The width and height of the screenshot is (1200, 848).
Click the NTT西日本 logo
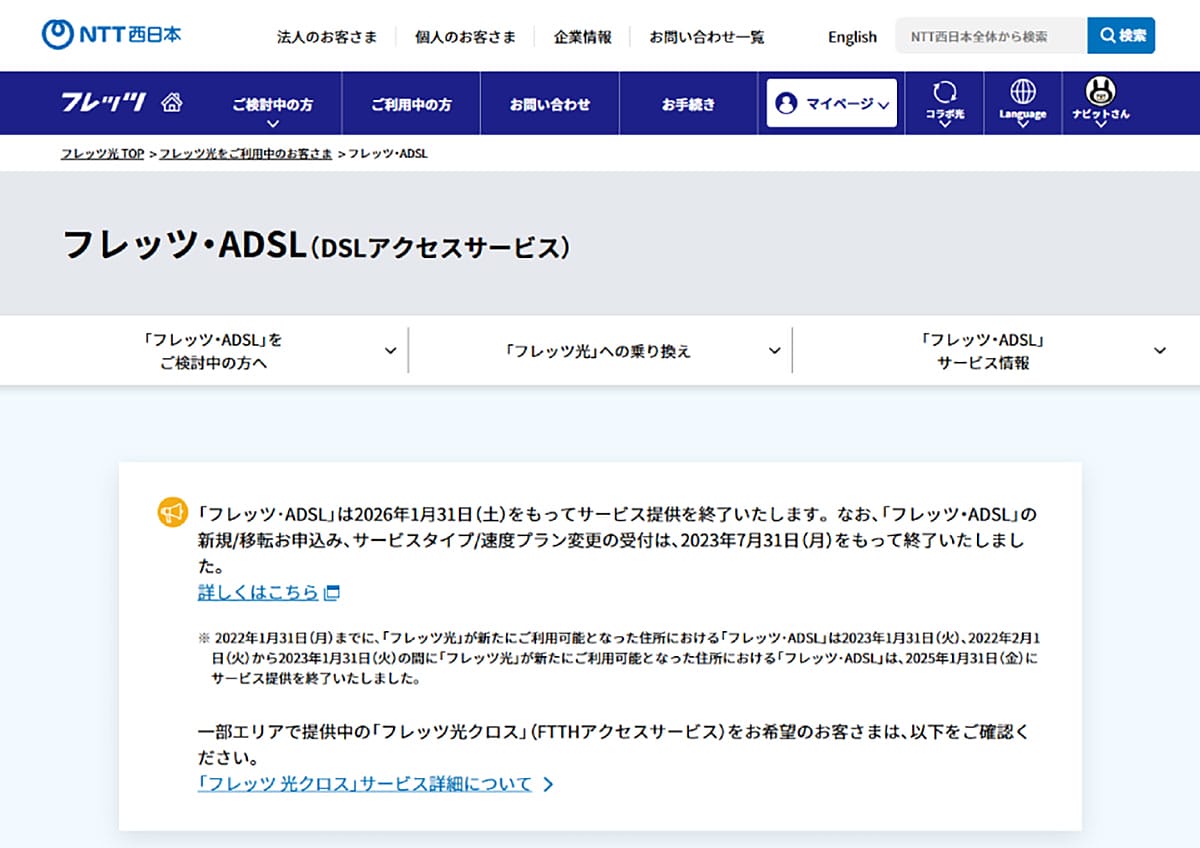pos(110,33)
